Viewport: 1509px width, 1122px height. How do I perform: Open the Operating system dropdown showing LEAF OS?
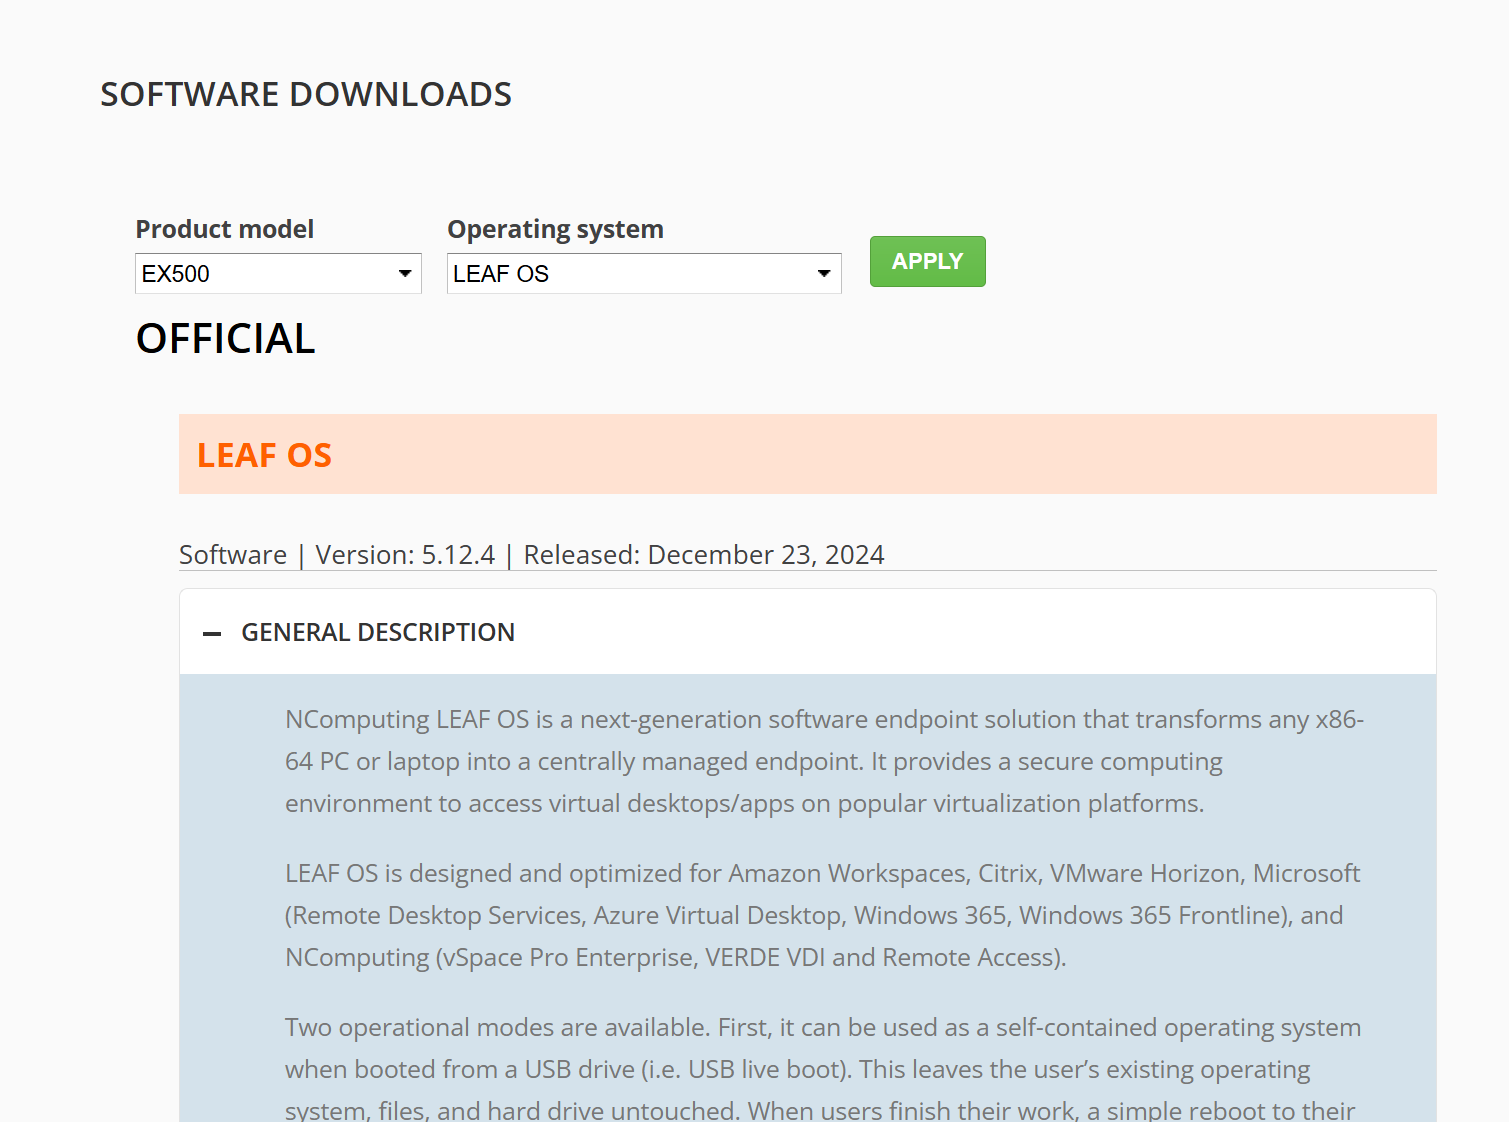[644, 274]
